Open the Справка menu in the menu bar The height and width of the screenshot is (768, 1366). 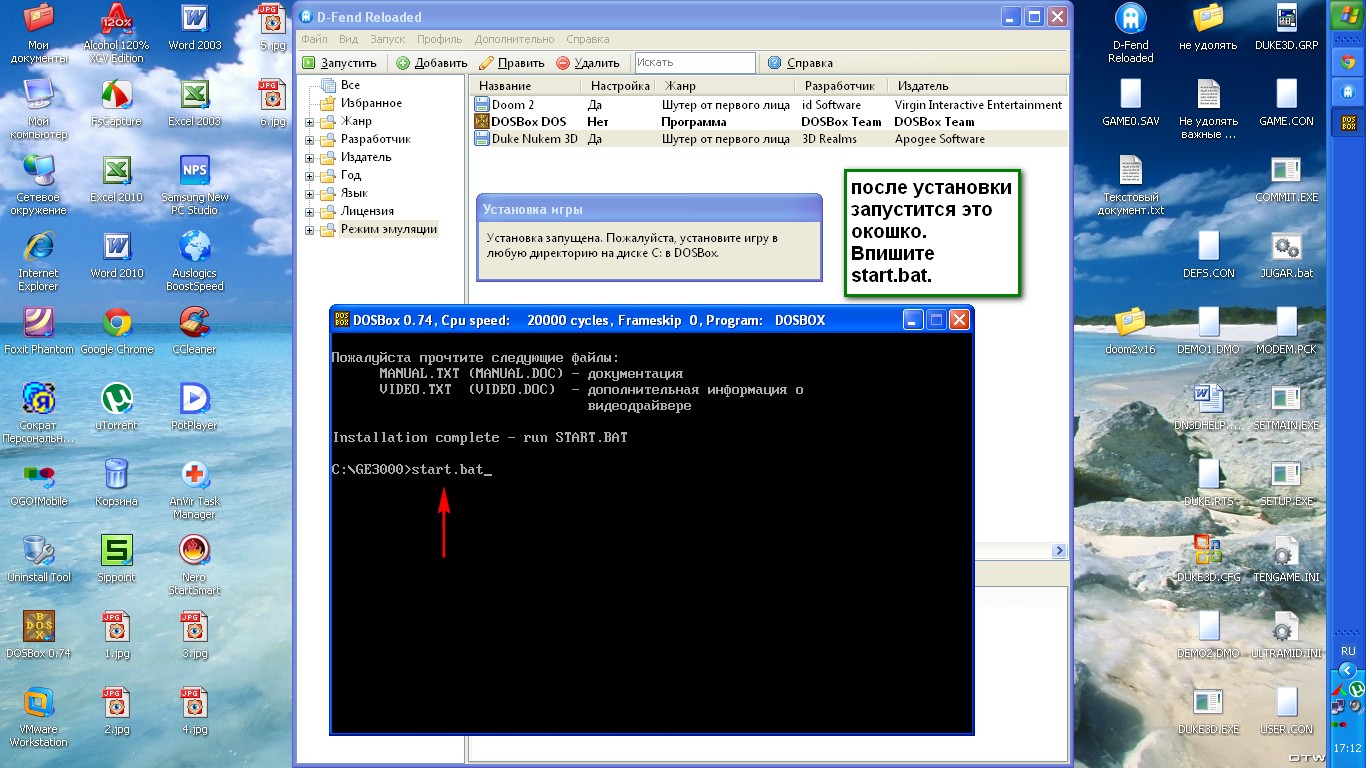pos(587,39)
